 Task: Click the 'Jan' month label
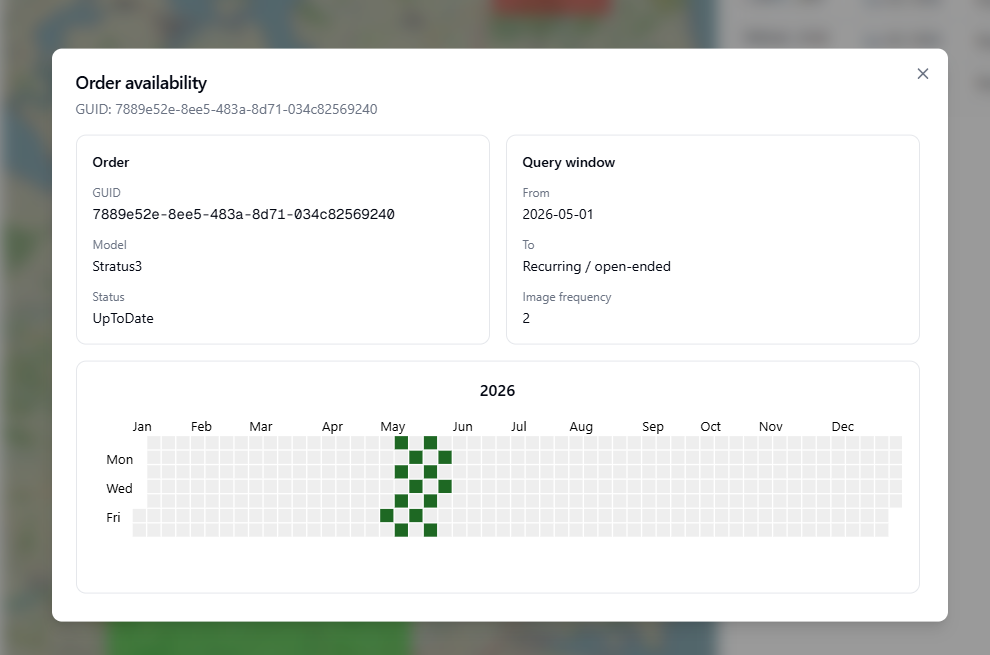tap(141, 427)
